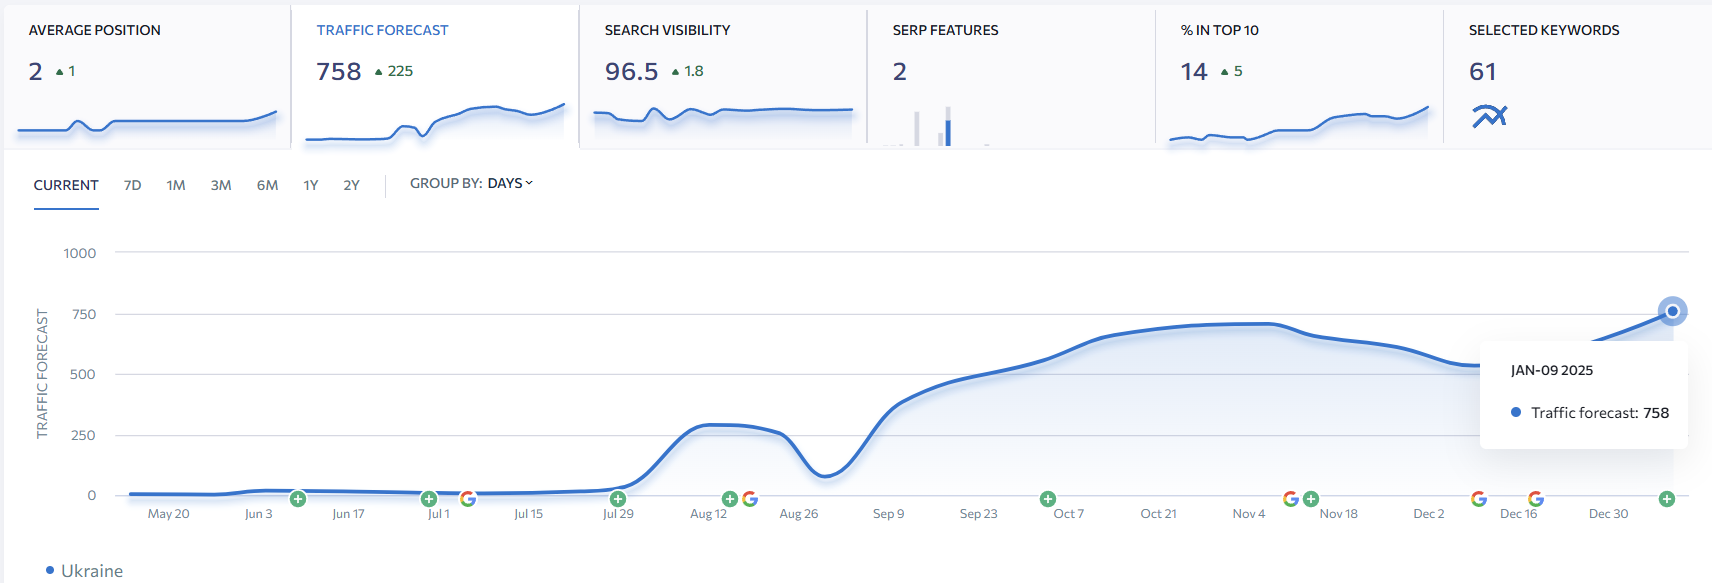The image size is (1712, 583).
Task: Switch to the 7D time range
Action: [x=132, y=185]
